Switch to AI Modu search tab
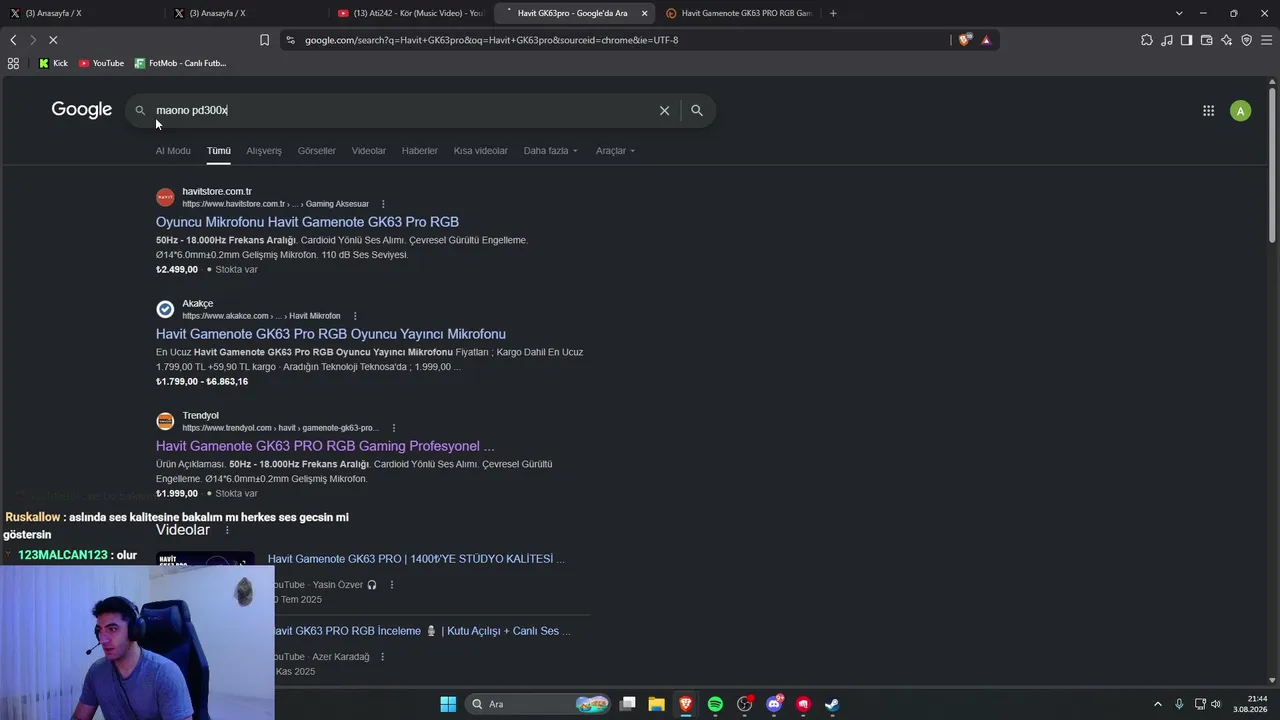This screenshot has height=720, width=1280. (173, 151)
